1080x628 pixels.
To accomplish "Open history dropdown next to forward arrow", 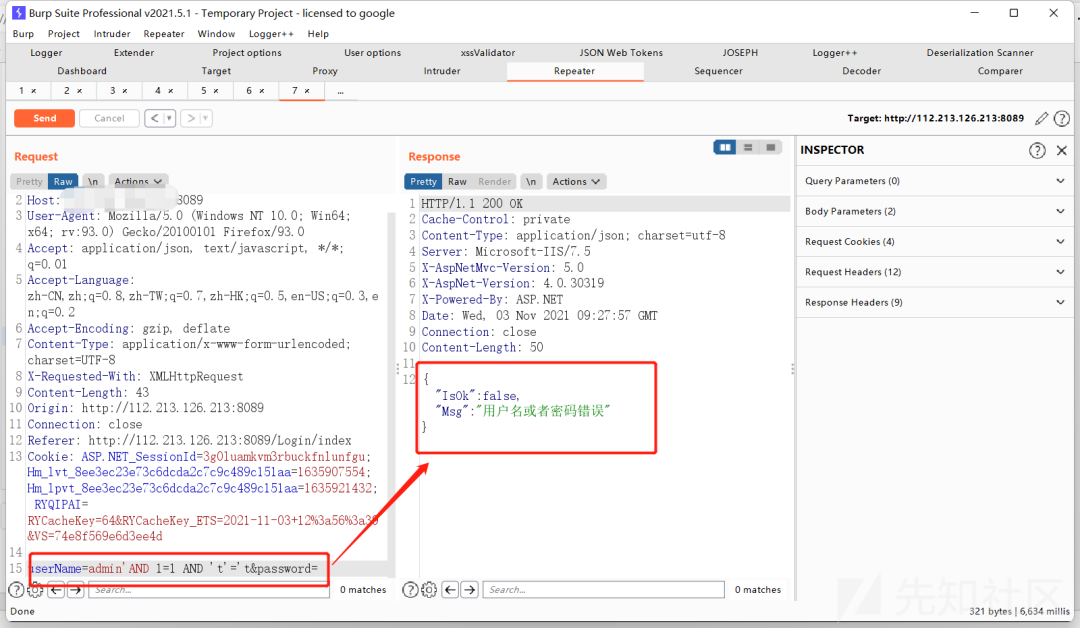I will coord(205,118).
